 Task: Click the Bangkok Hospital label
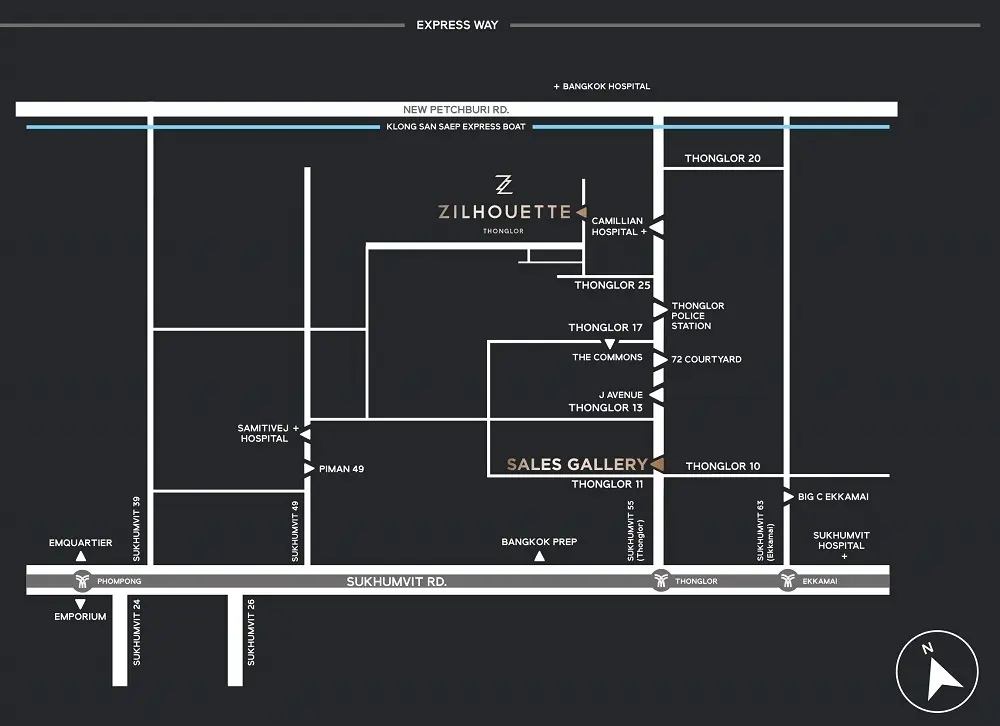606,87
